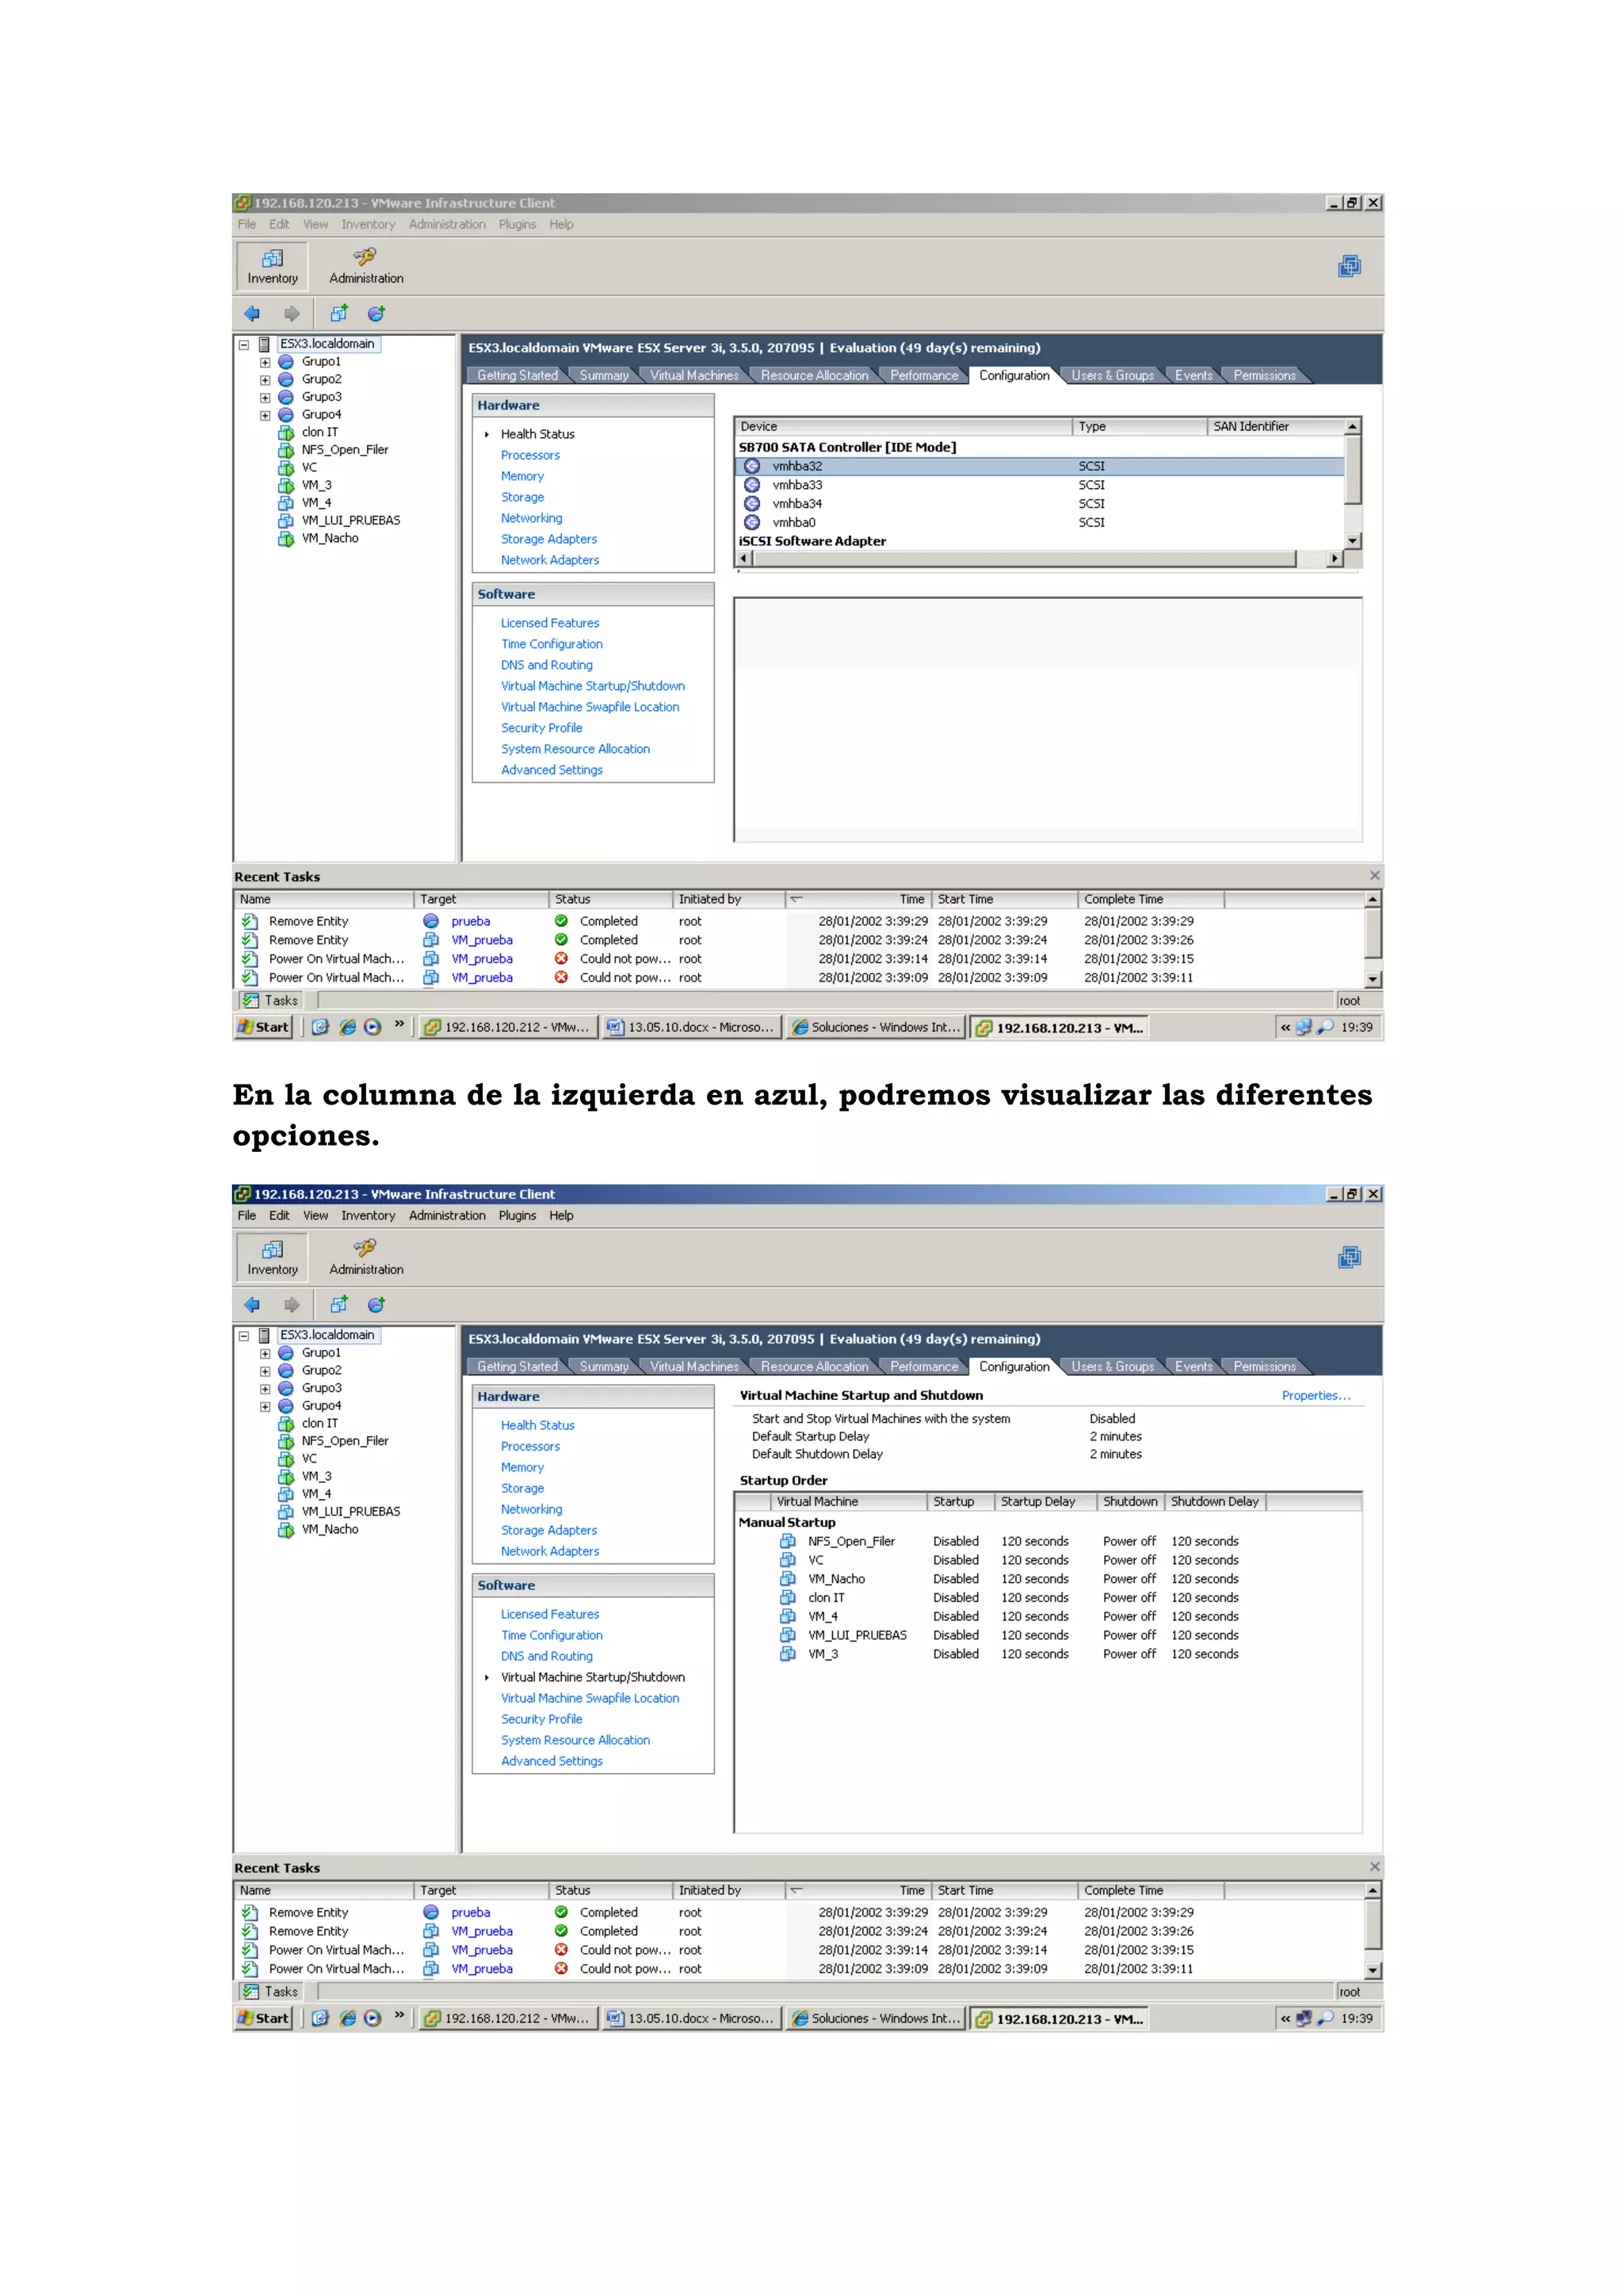The image size is (1623, 2296).
Task: Click new virtual machine toolbar icon in lower window
Action: tap(339, 1304)
